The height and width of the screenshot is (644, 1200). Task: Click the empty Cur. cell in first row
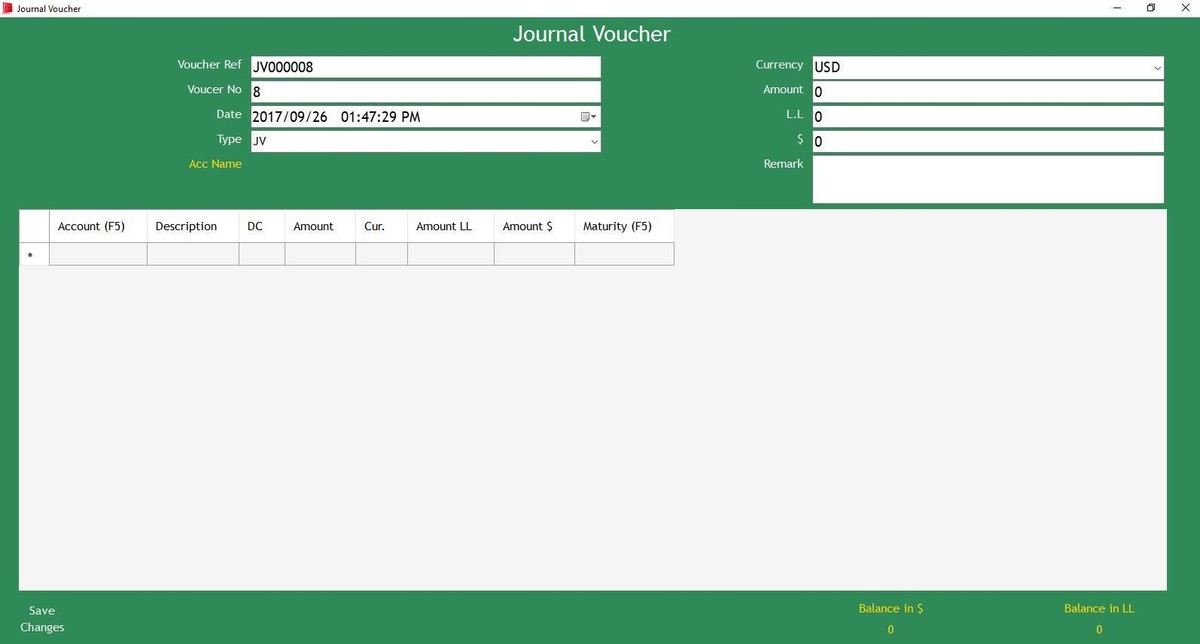click(x=381, y=254)
